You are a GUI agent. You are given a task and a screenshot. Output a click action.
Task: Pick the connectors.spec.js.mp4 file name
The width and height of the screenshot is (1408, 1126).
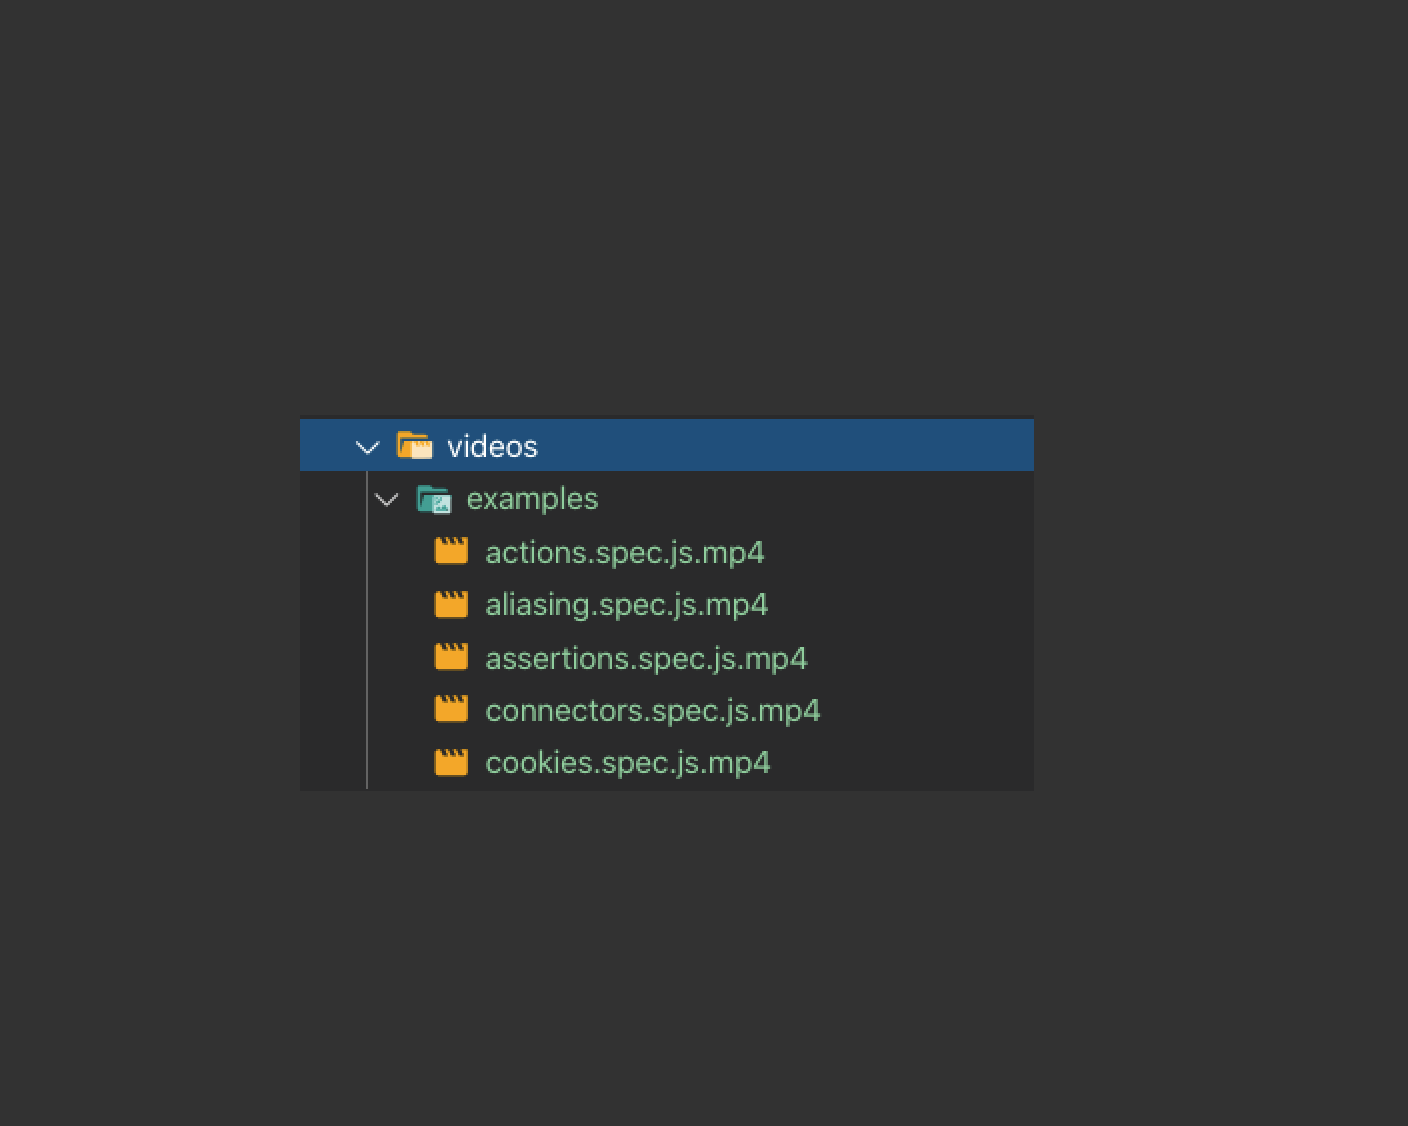pyautogui.click(x=653, y=711)
